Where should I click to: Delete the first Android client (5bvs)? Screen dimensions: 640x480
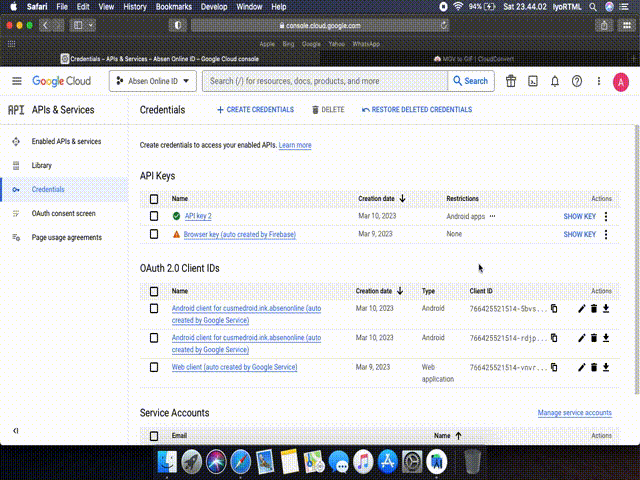point(594,309)
